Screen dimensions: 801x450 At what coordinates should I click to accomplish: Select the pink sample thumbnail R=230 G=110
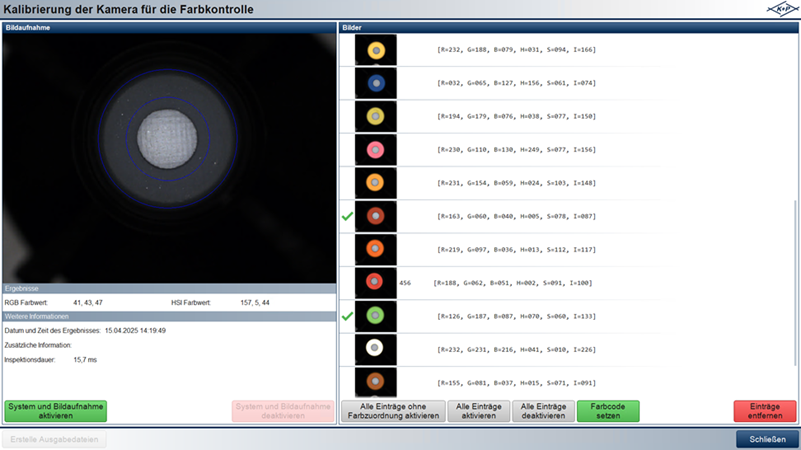coord(375,150)
